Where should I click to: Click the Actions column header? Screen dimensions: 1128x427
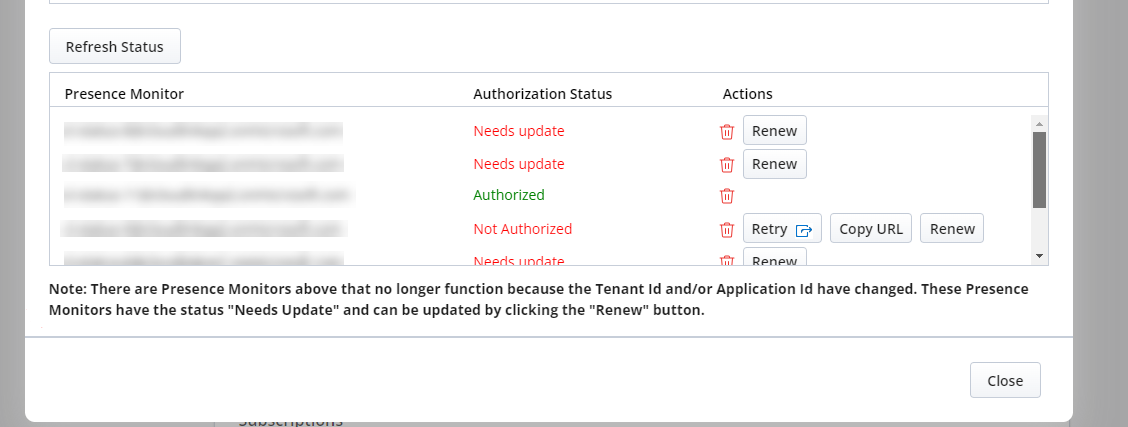coord(747,94)
